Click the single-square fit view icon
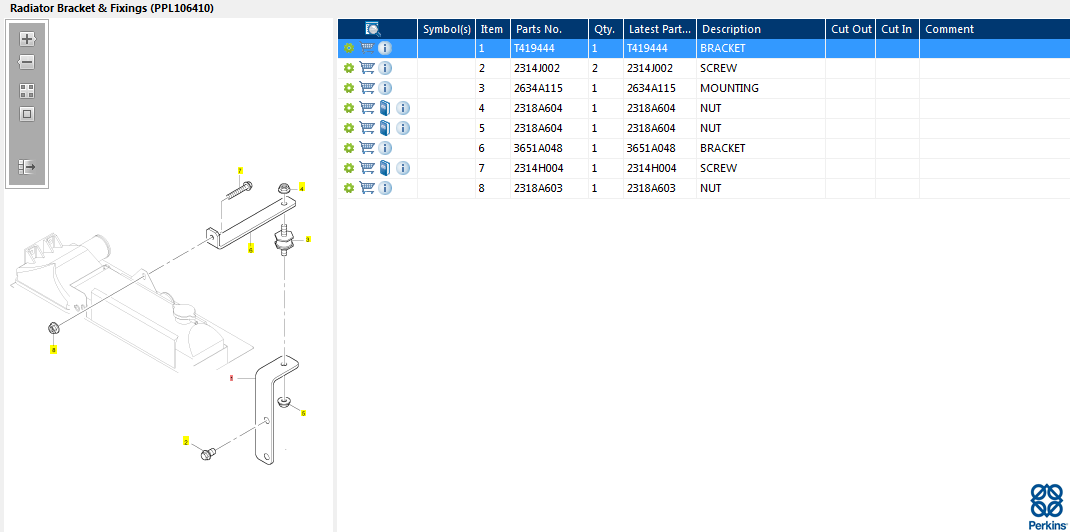This screenshot has height=532, width=1070. click(27, 113)
